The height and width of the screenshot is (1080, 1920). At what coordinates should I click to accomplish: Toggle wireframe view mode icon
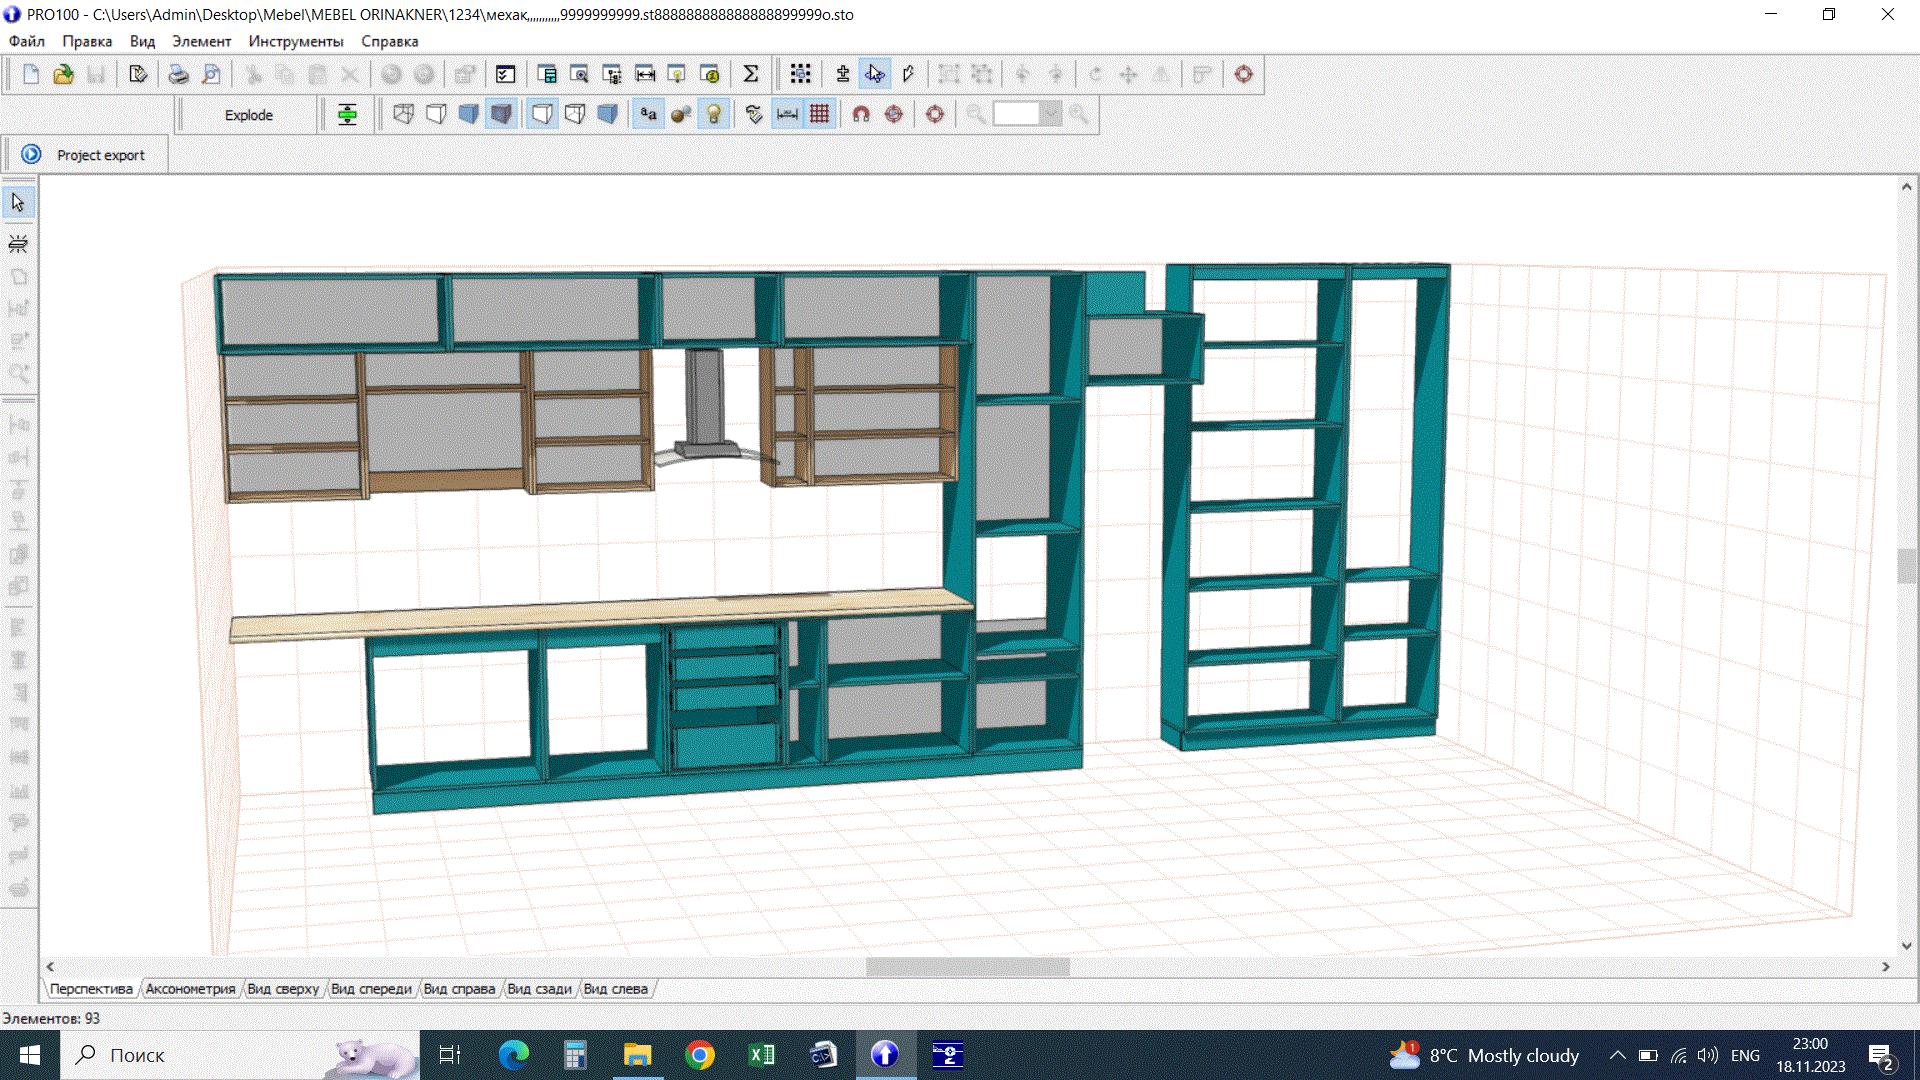[404, 113]
